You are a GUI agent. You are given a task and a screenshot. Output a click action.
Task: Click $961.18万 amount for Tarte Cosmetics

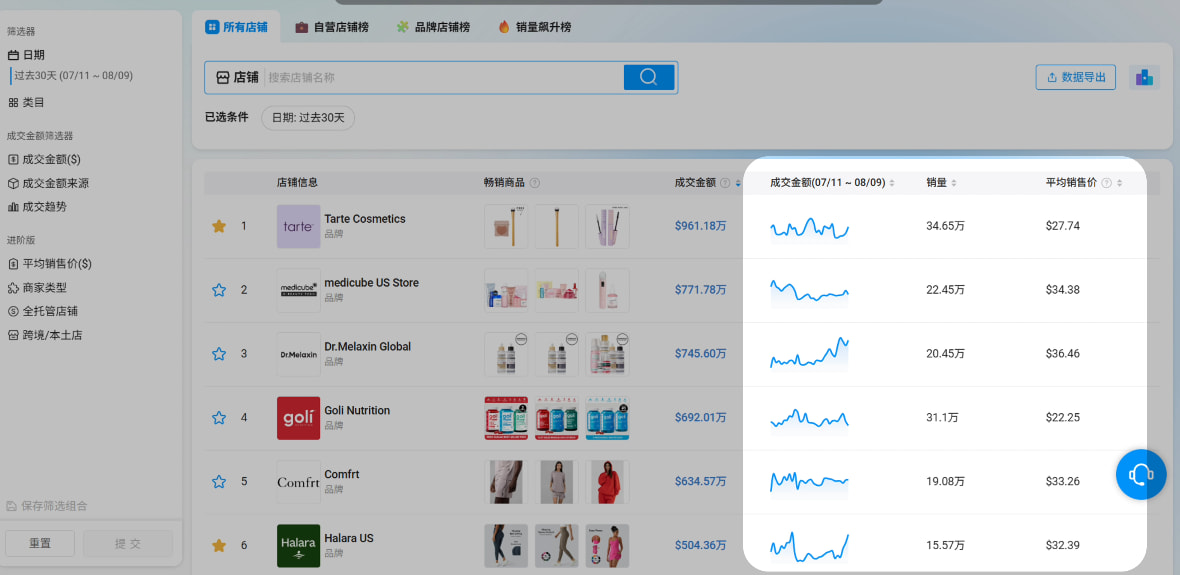pos(701,226)
